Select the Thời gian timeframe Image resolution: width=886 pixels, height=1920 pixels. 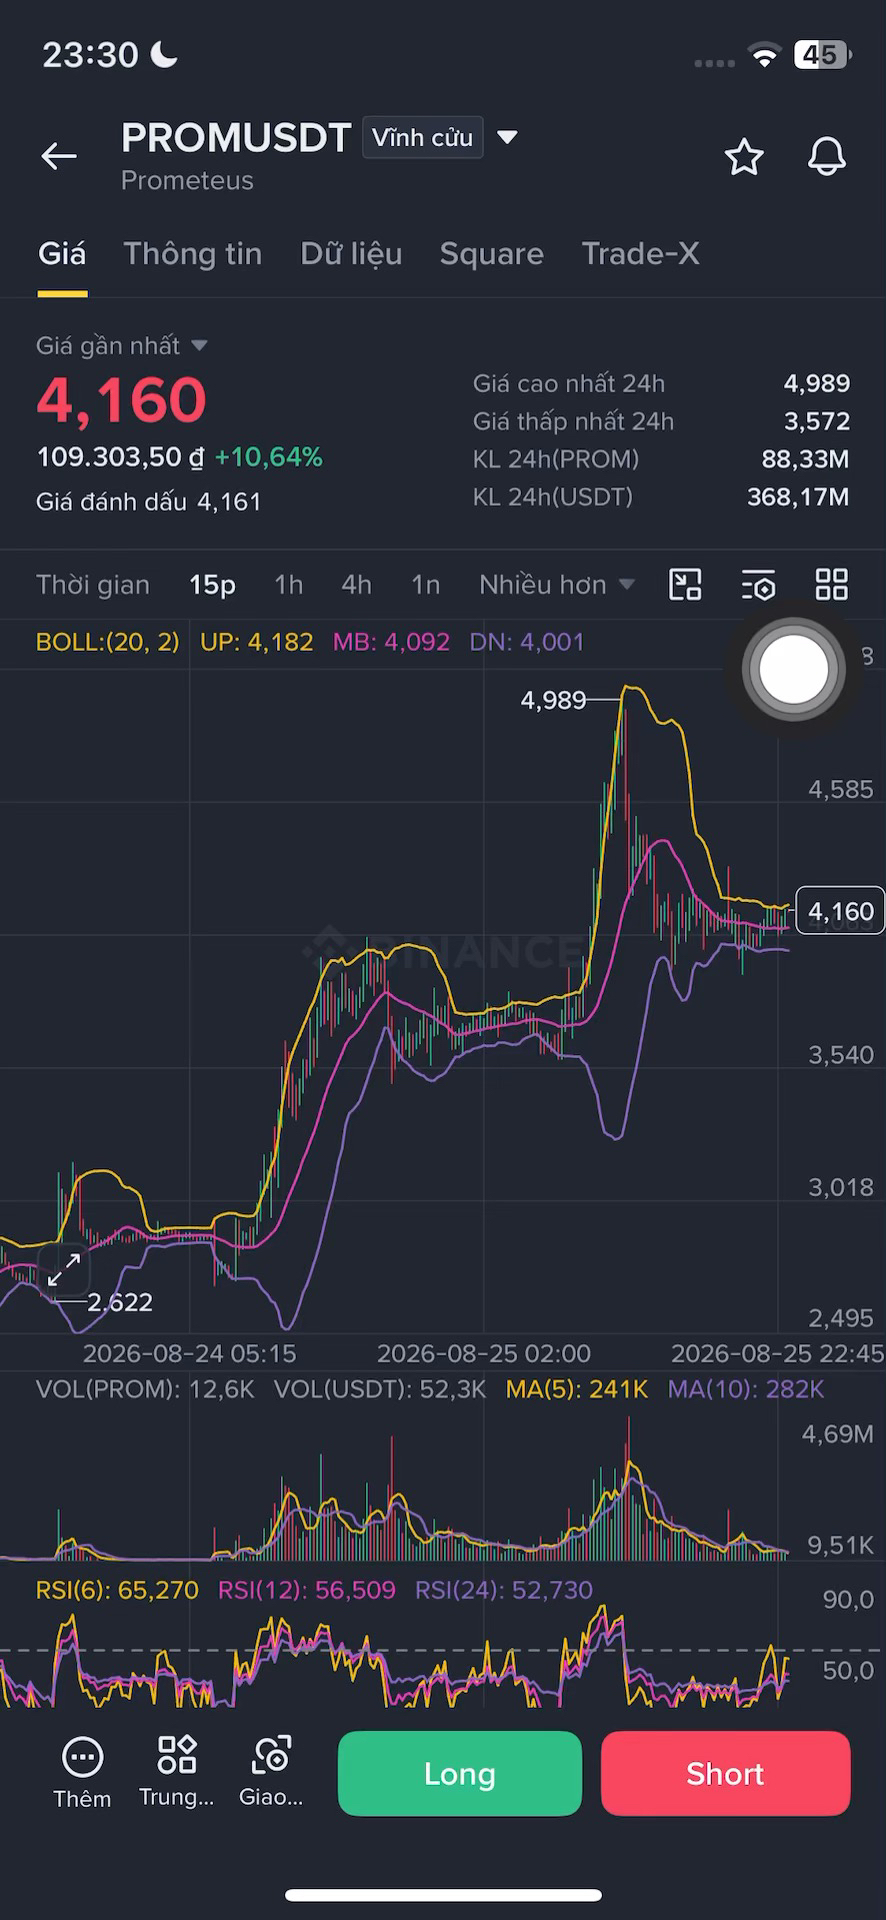(x=93, y=585)
